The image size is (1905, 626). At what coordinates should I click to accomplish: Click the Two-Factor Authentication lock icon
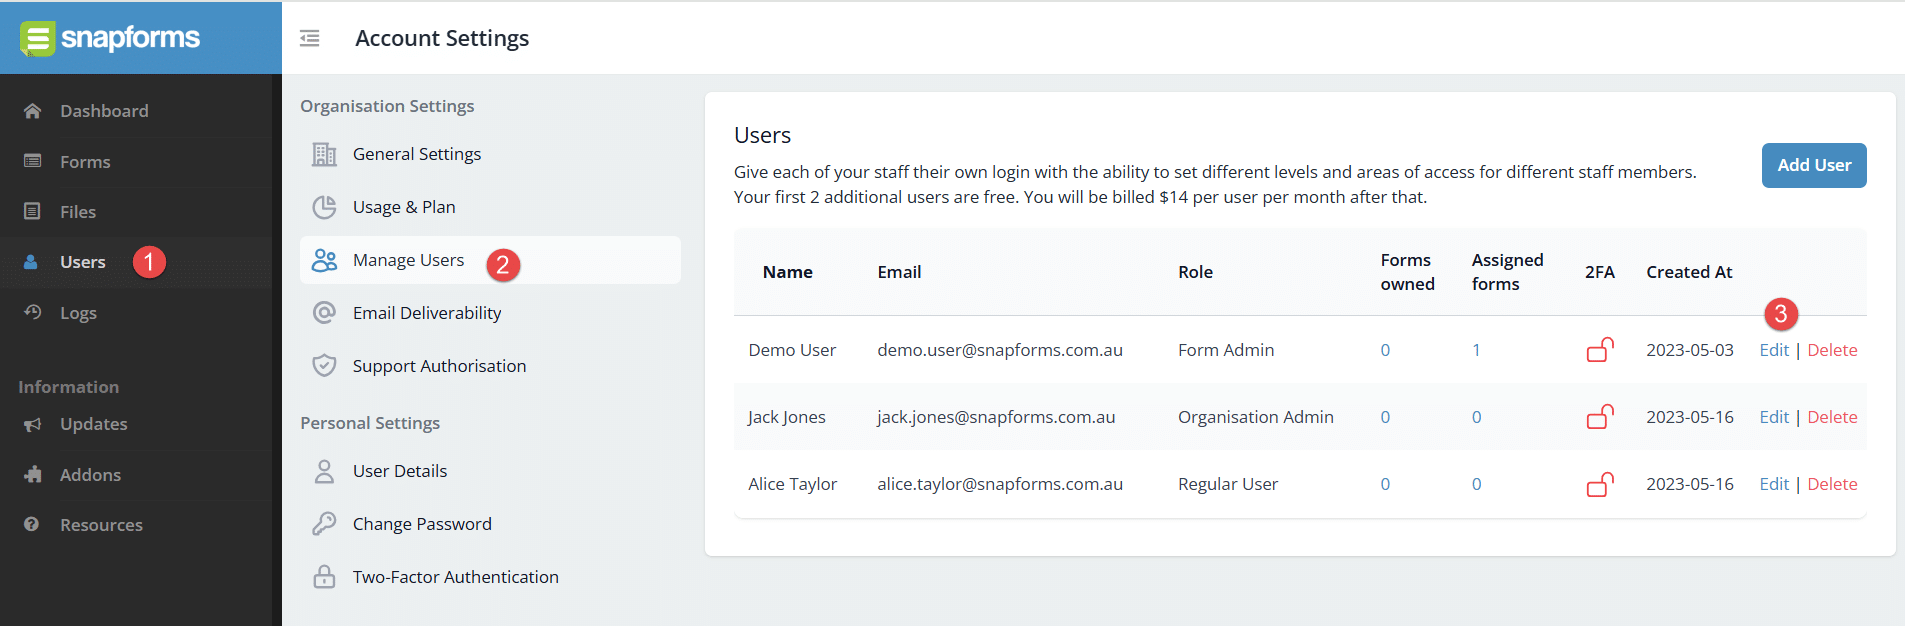[324, 577]
